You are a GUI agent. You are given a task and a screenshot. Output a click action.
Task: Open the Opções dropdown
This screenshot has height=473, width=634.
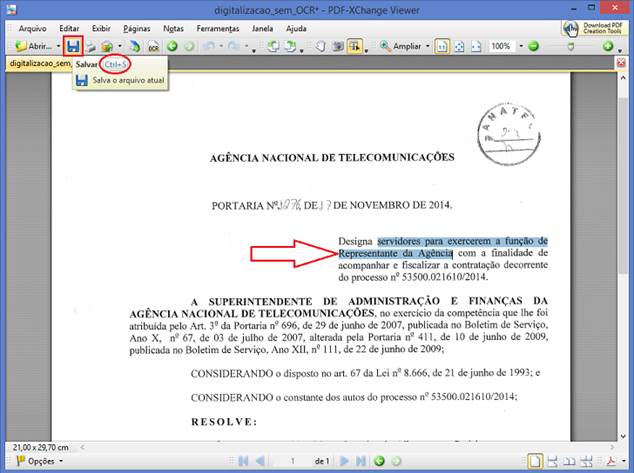[39, 461]
